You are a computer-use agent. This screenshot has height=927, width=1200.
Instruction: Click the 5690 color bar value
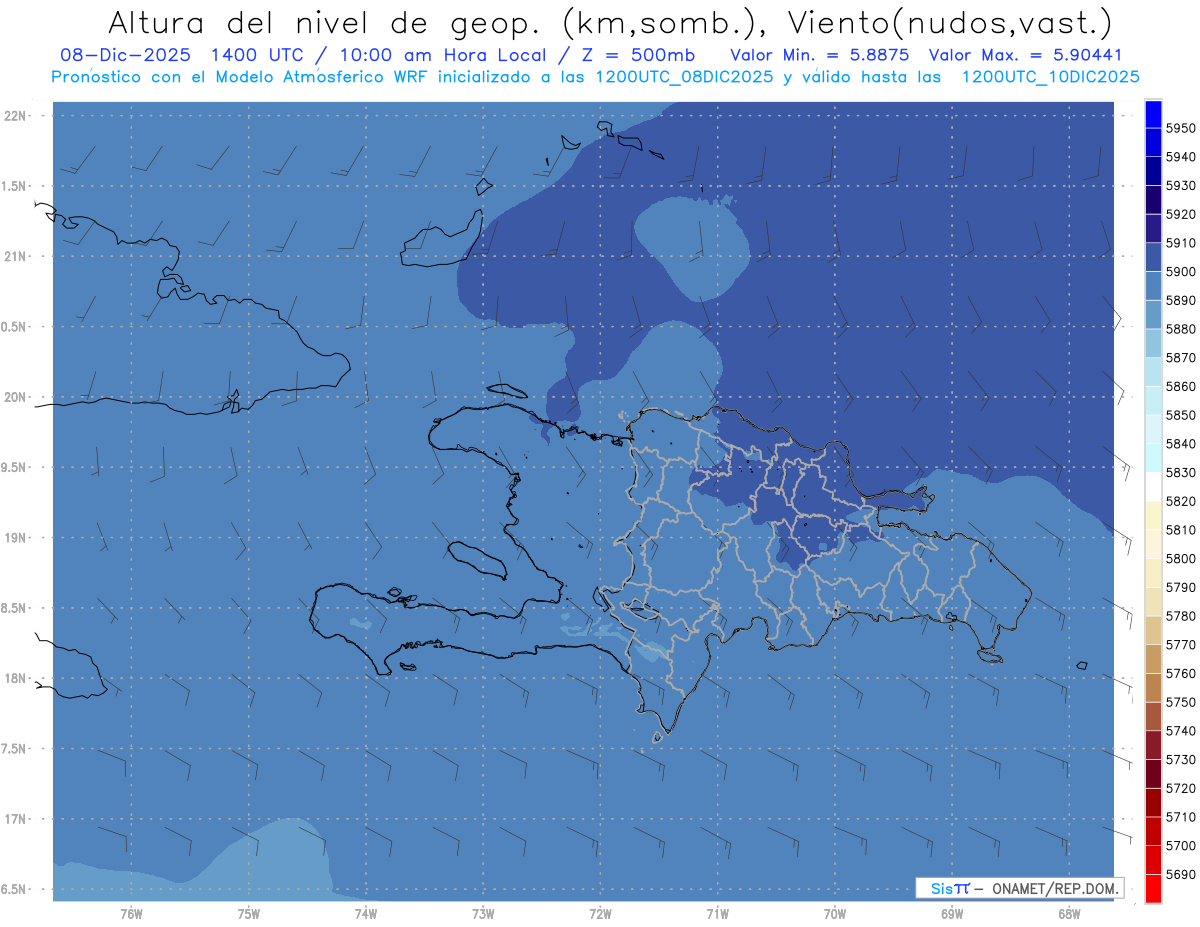point(1180,874)
